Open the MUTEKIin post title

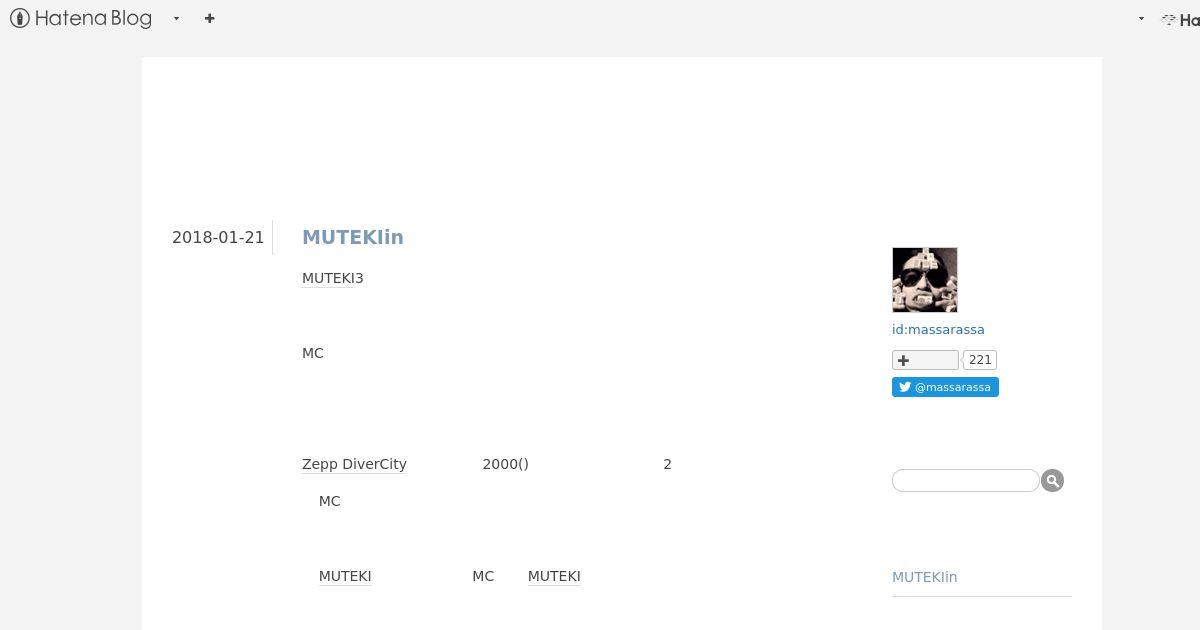point(353,237)
